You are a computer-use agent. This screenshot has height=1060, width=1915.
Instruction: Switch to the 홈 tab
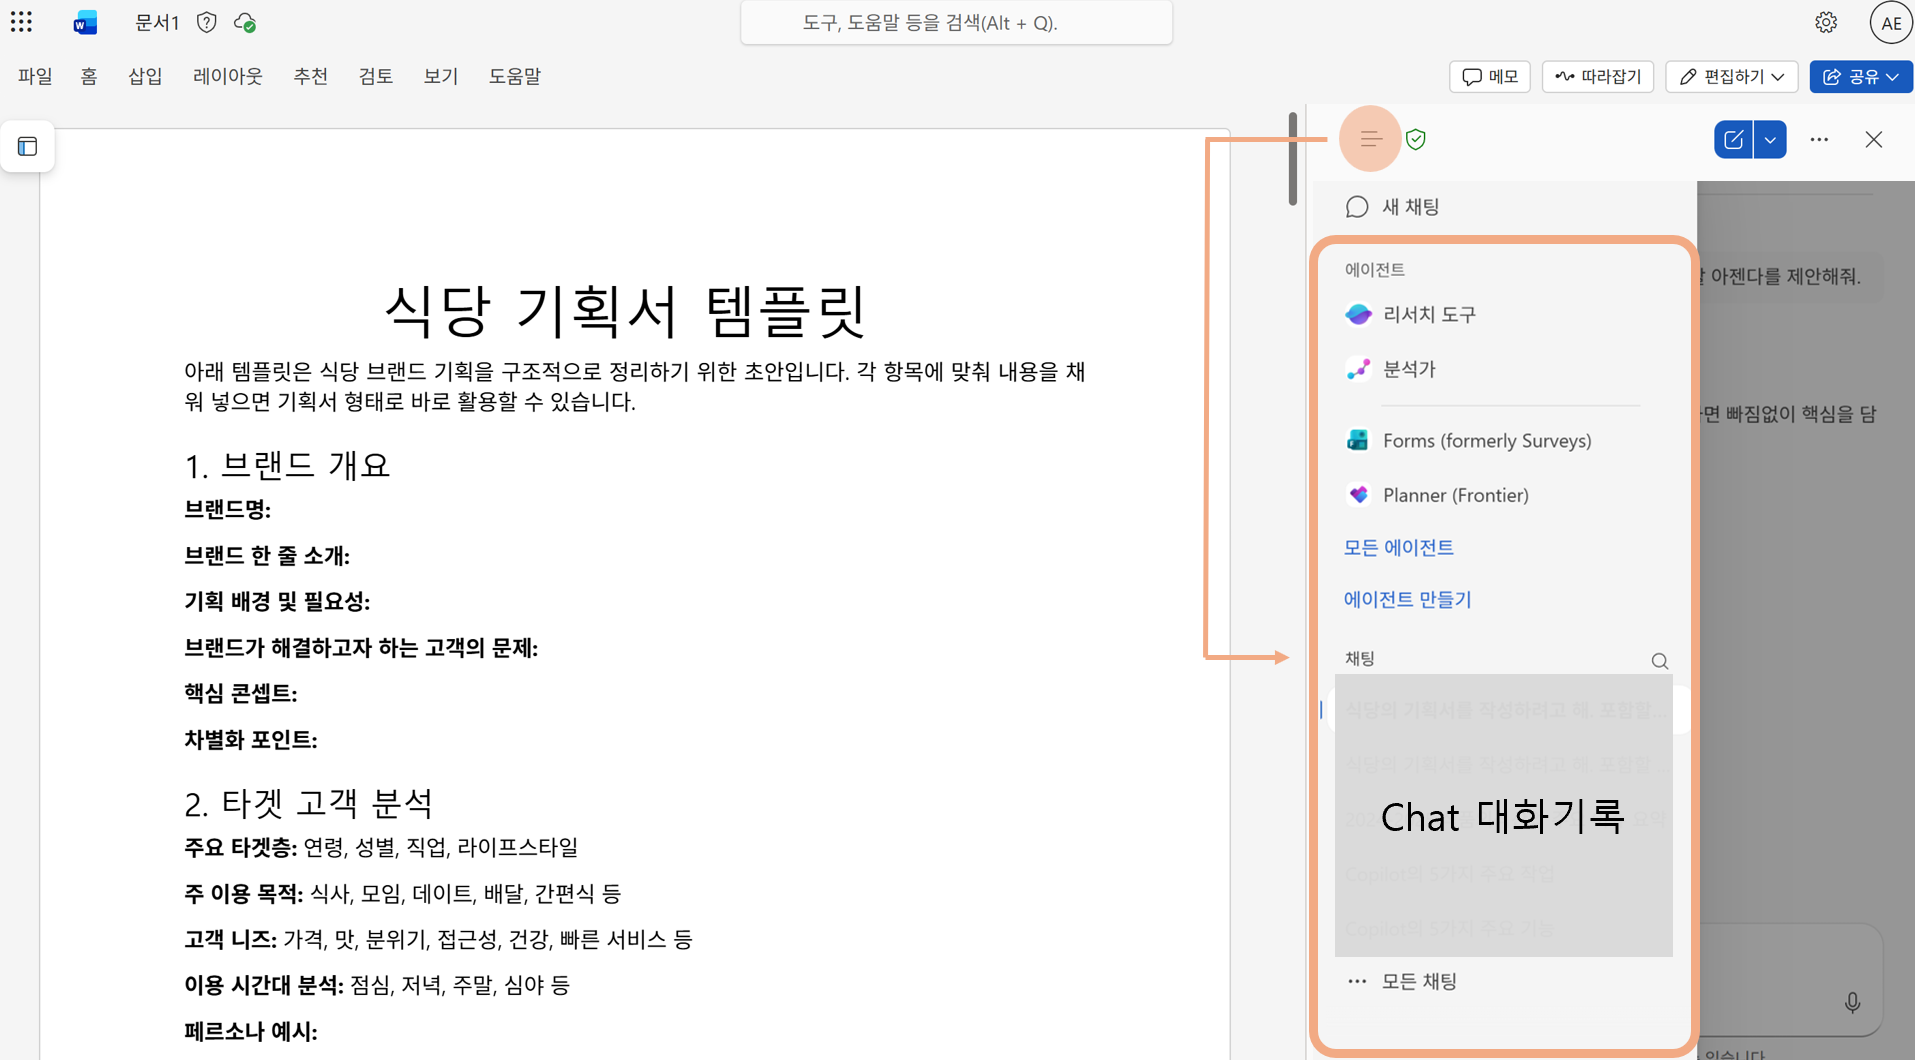pos(89,76)
